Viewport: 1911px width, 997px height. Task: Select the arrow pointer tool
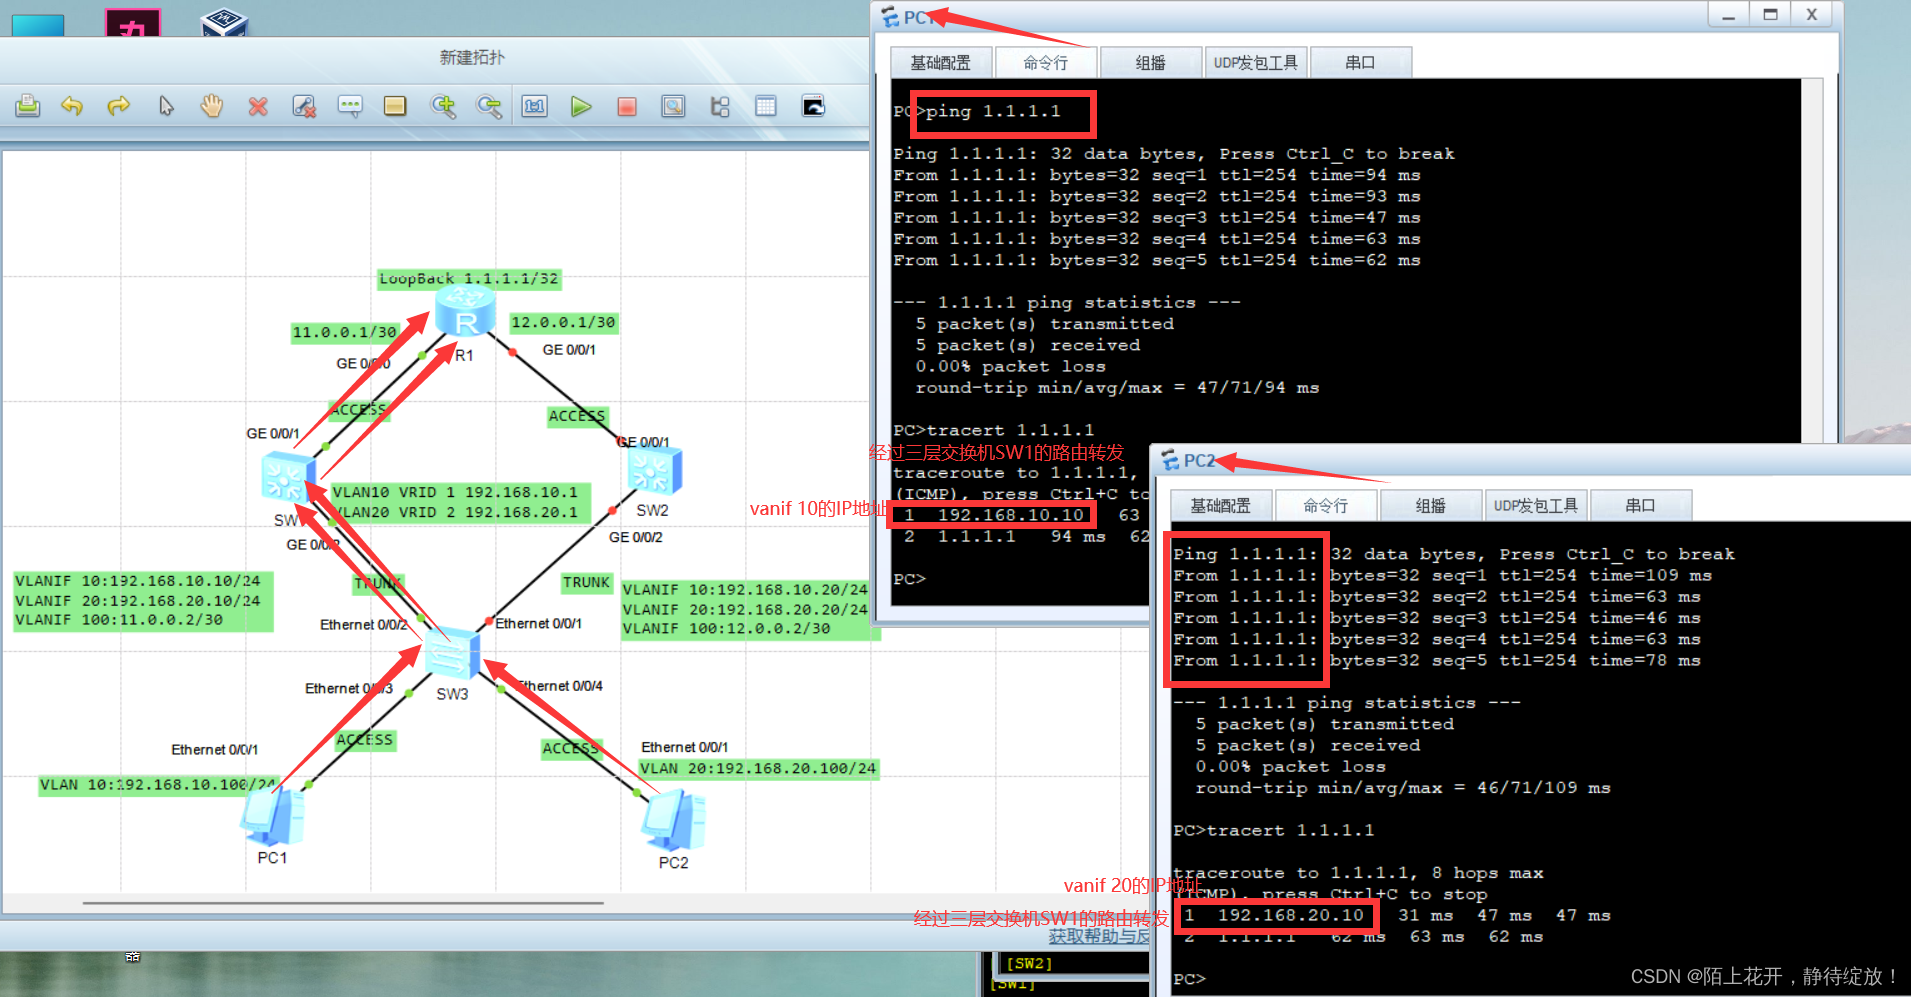[x=166, y=106]
